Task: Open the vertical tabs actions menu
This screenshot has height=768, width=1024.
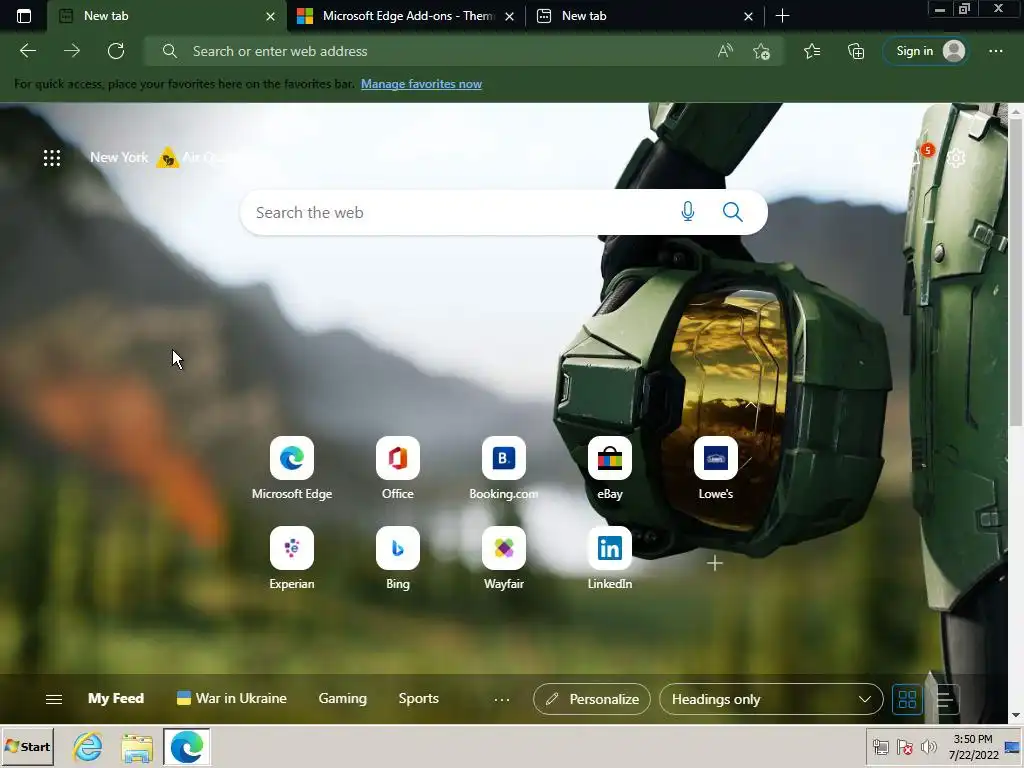Action: click(24, 16)
